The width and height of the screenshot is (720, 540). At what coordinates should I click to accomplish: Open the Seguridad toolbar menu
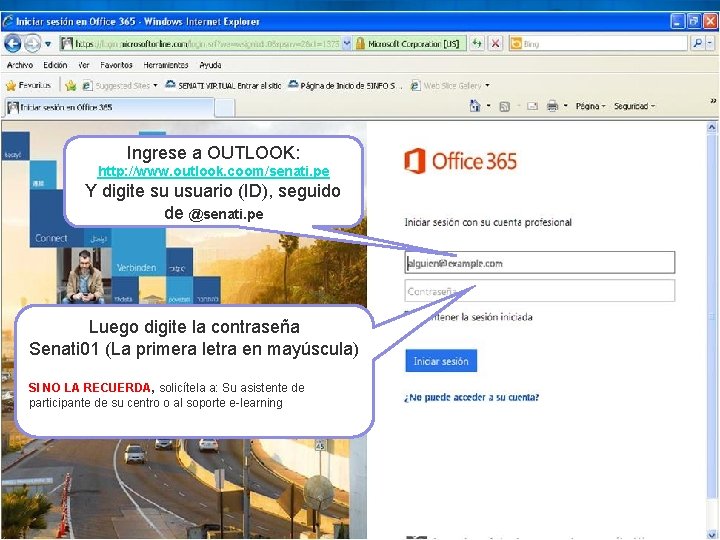pos(634,106)
